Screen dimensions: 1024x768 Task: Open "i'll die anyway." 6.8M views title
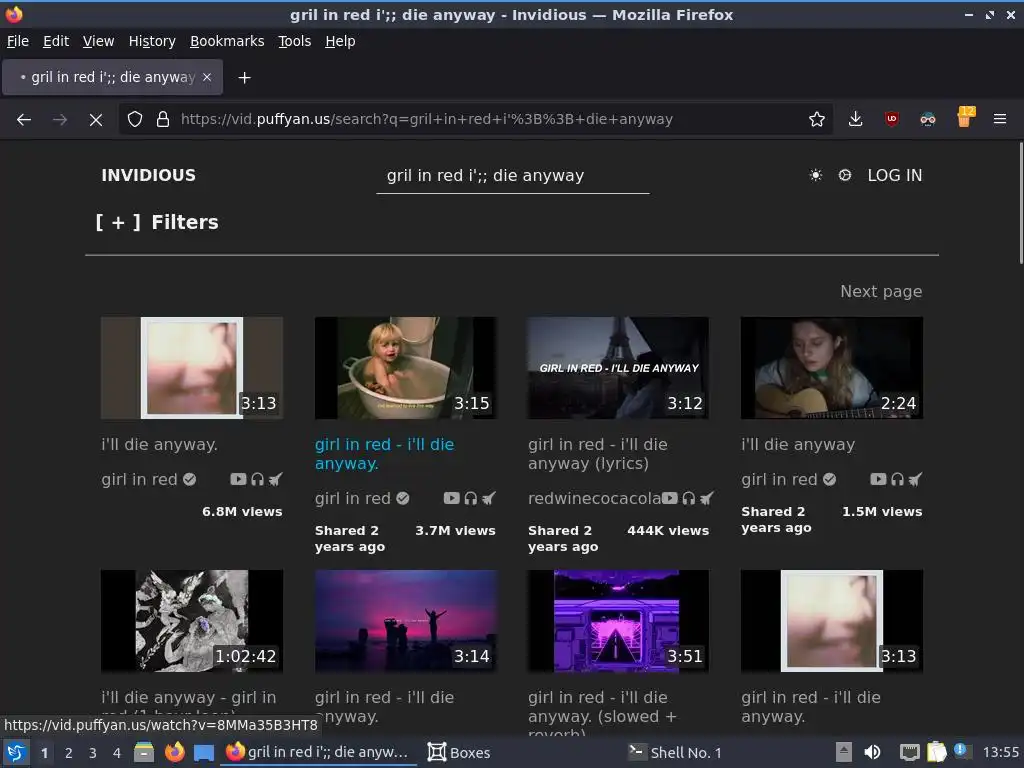(x=159, y=445)
